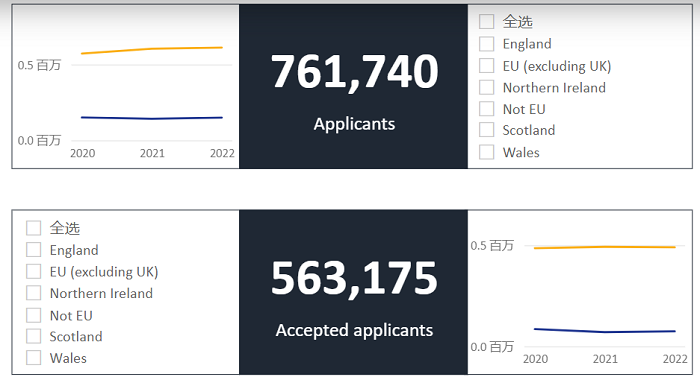This screenshot has height=383, width=700.
Task: Tick Scotland in Accepted applicants filter
Action: coord(33,336)
